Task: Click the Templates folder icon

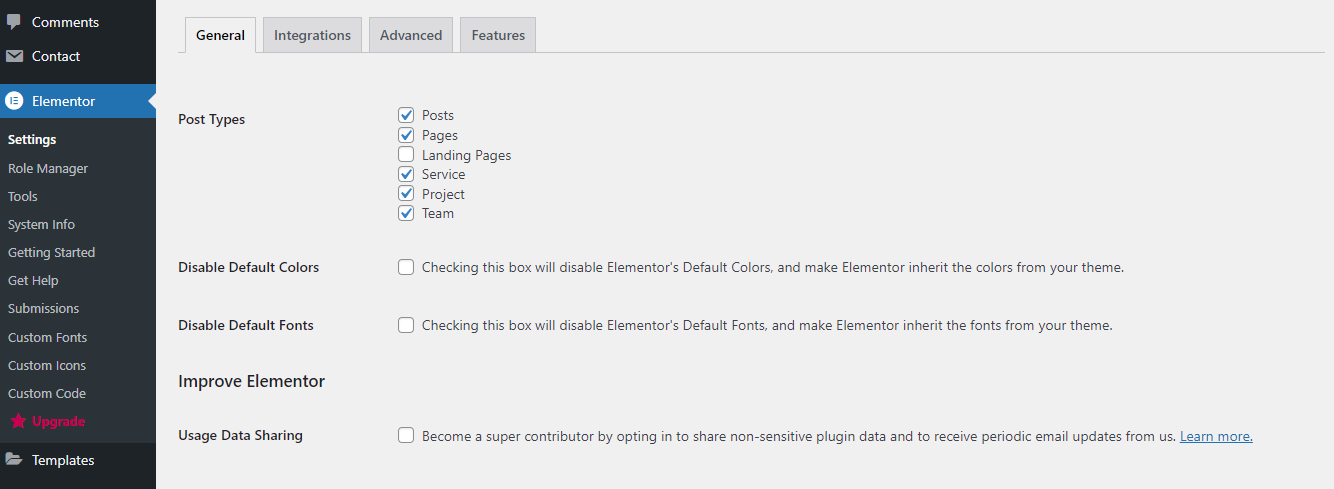Action: coord(14,460)
